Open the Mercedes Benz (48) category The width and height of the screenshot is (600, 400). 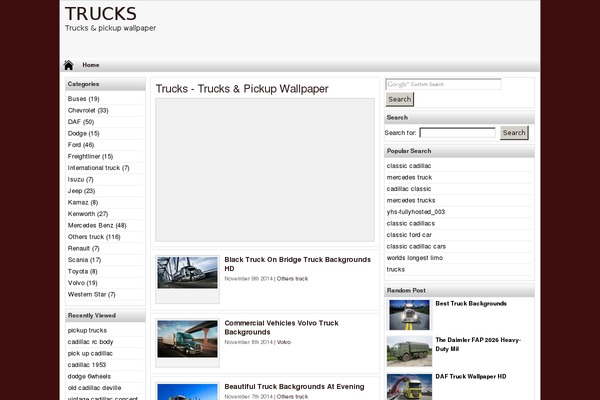[97, 225]
